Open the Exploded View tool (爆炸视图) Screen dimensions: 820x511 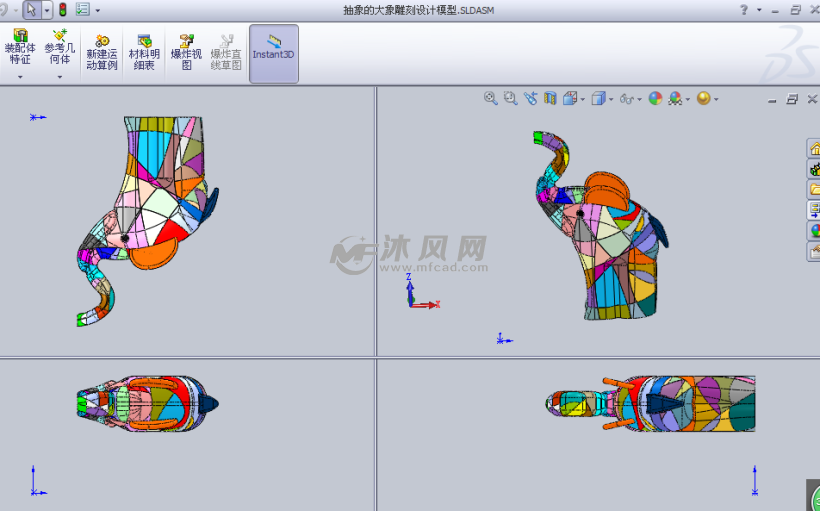(x=186, y=52)
